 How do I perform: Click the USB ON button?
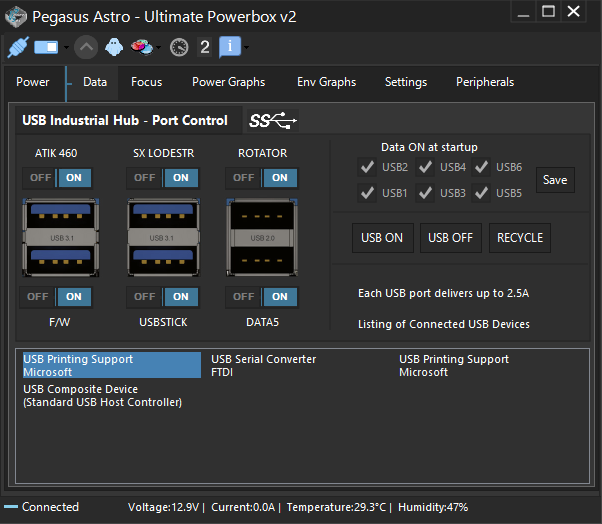pos(383,238)
